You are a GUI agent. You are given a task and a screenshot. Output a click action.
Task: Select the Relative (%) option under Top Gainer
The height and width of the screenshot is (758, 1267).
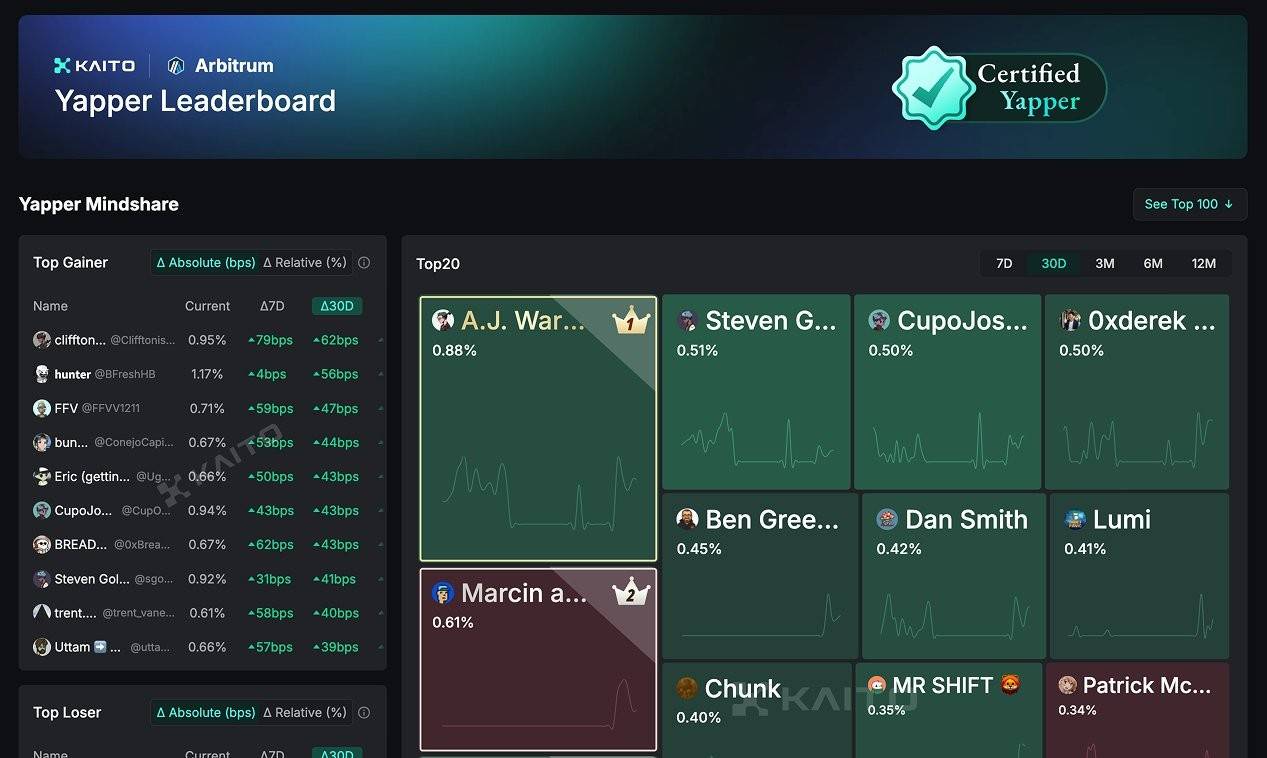(305, 263)
